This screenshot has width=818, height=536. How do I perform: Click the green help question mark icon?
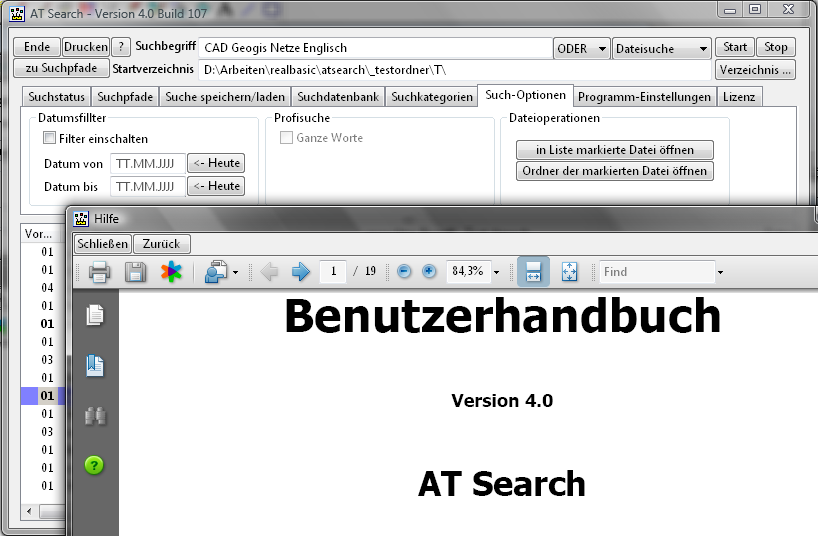pos(94,465)
